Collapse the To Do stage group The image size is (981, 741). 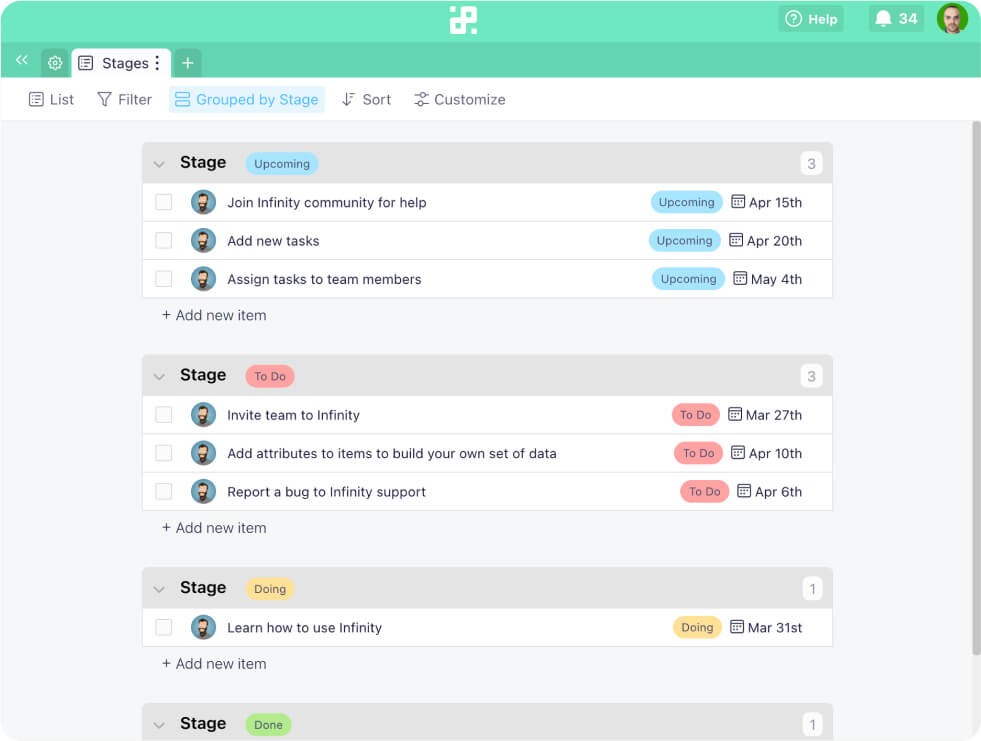coord(159,377)
